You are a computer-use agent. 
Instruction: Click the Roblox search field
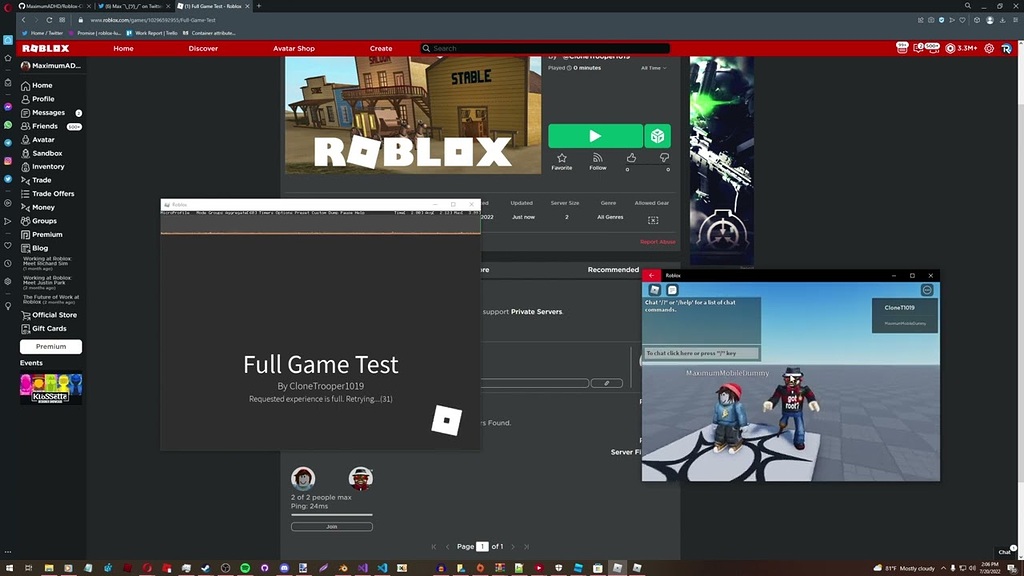pyautogui.click(x=545, y=48)
